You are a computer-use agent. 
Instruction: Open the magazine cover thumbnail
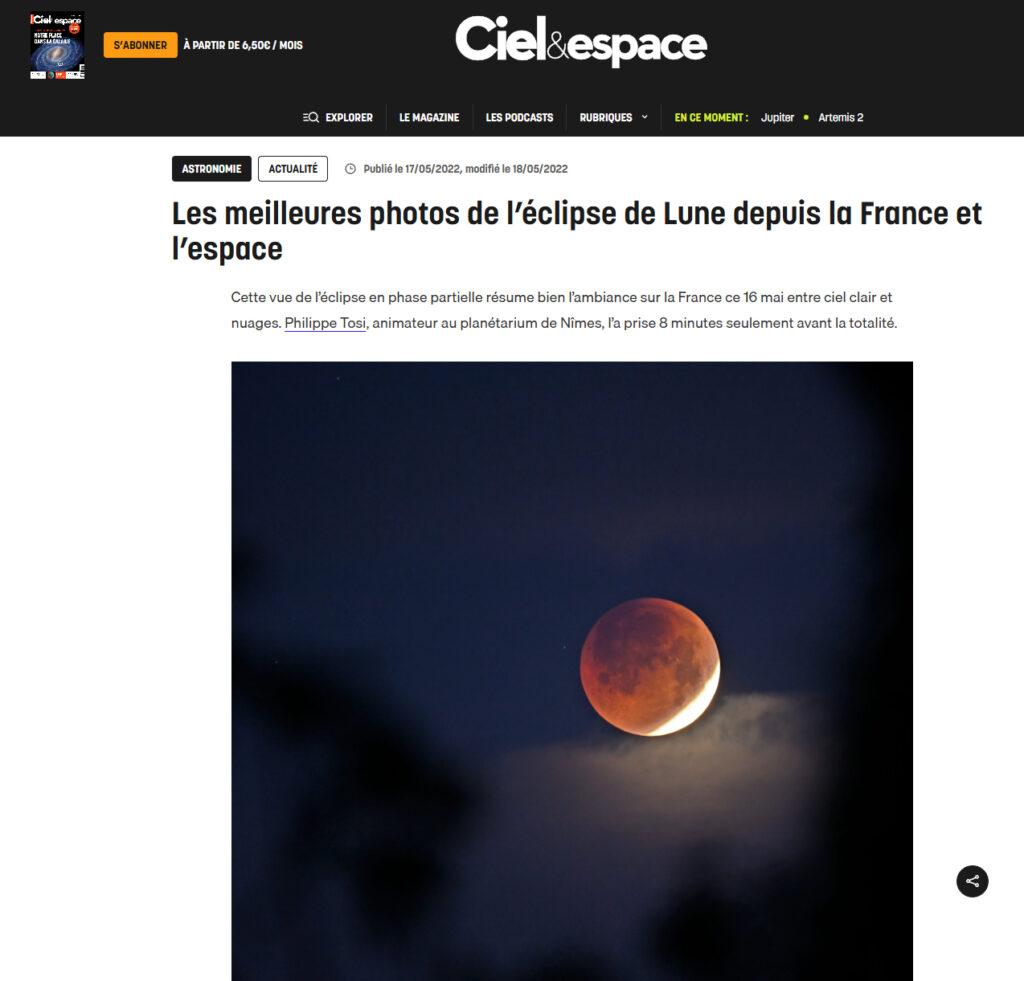[57, 45]
